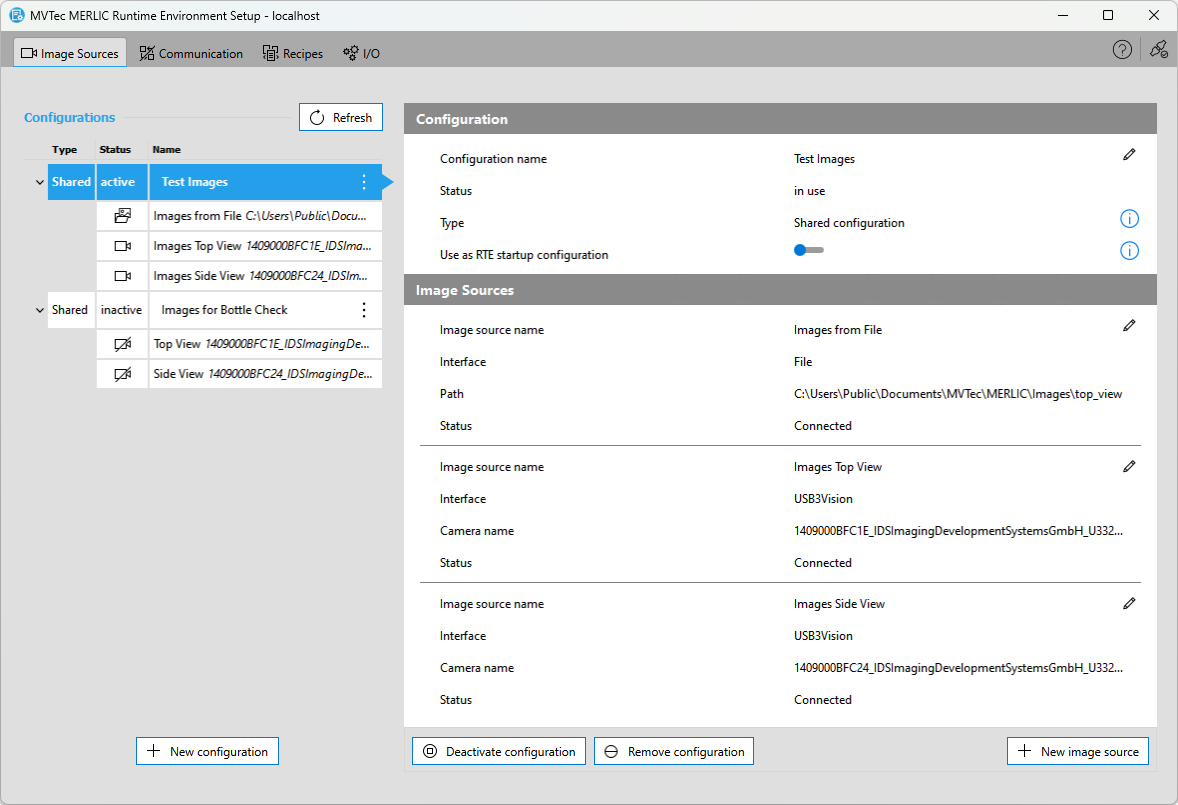Image resolution: width=1178 pixels, height=805 pixels.
Task: Click edit pencil for Images Side View source
Action: 1129,603
